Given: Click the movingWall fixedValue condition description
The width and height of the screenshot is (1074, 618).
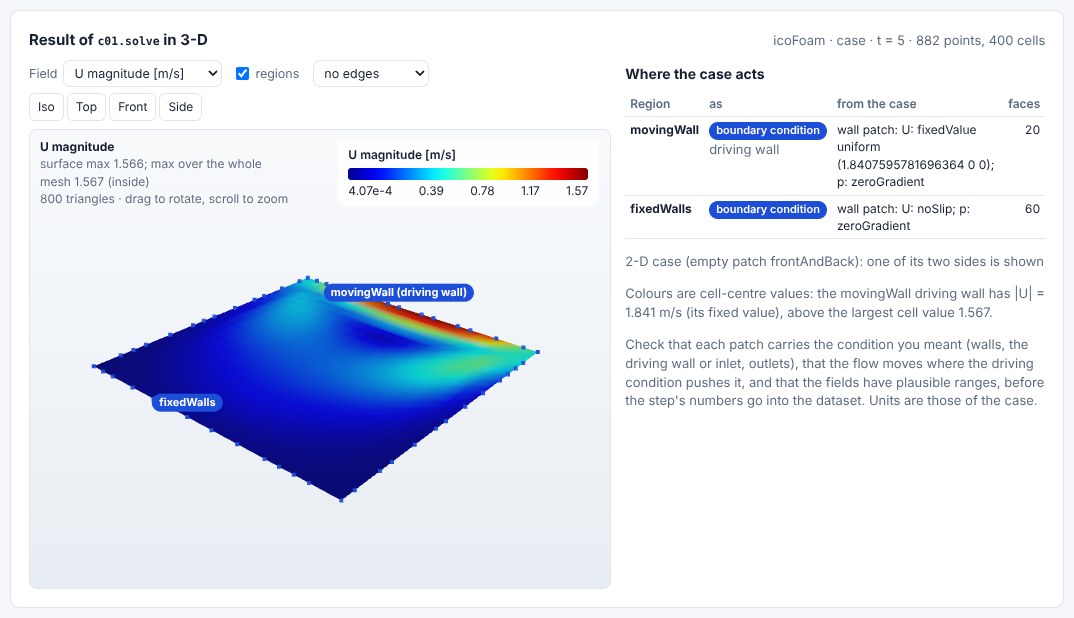Looking at the screenshot, I should (x=915, y=156).
